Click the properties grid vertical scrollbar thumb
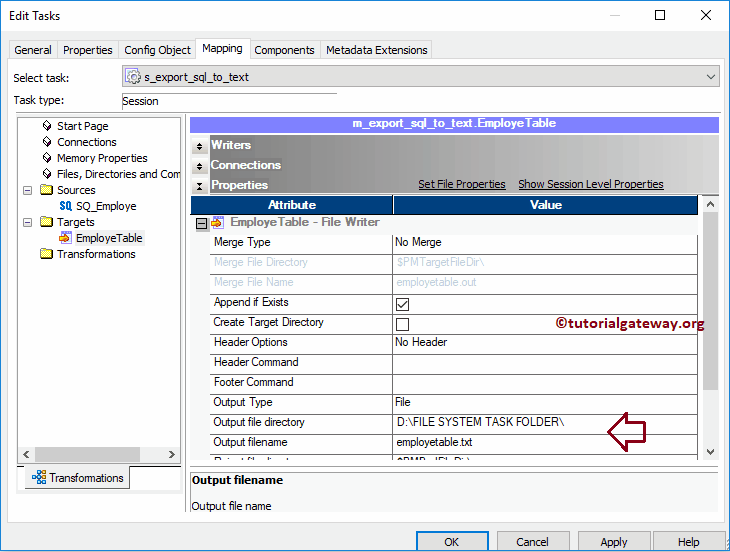Viewport: 730px width, 552px height. (x=710, y=301)
